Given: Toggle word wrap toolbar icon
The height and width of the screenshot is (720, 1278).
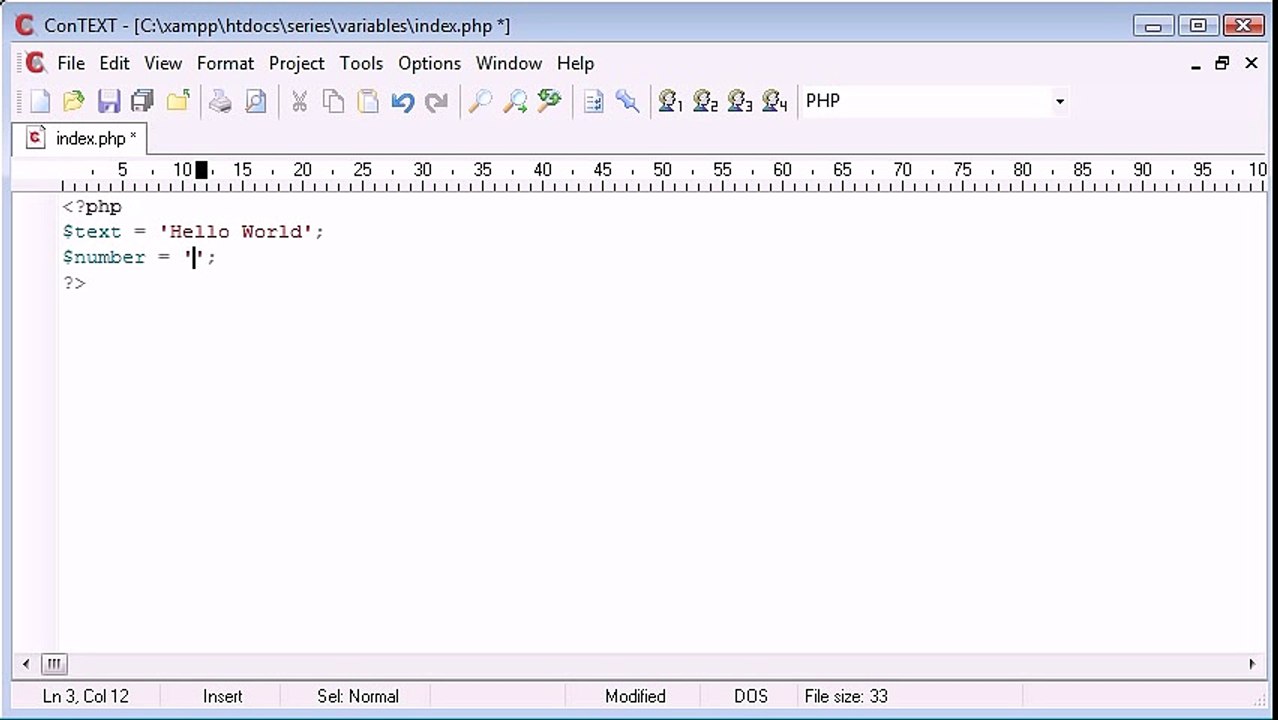Looking at the screenshot, I should click(594, 101).
